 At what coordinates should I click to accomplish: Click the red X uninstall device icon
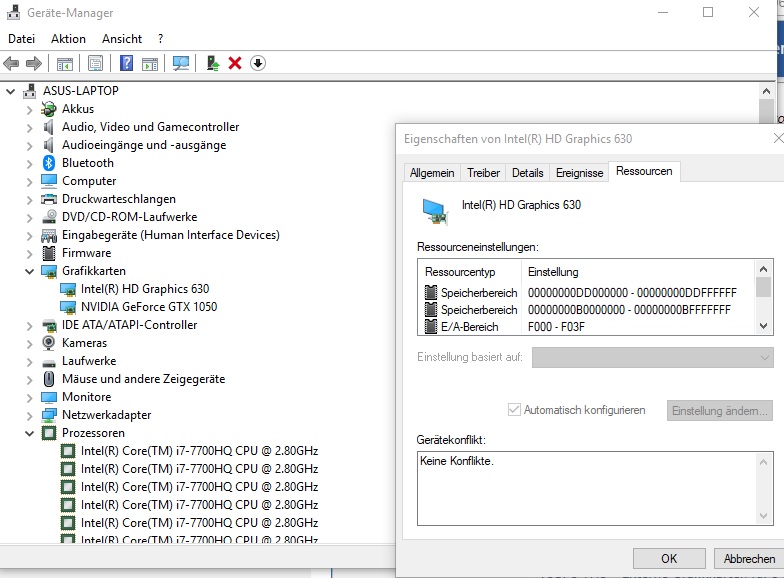click(x=235, y=63)
